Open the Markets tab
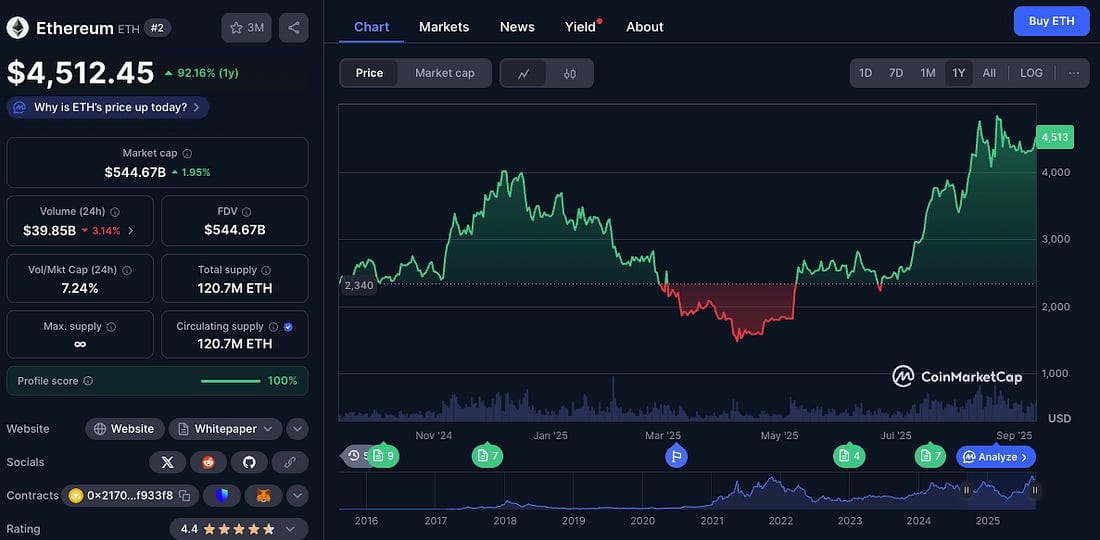The image size is (1100, 540). (444, 27)
